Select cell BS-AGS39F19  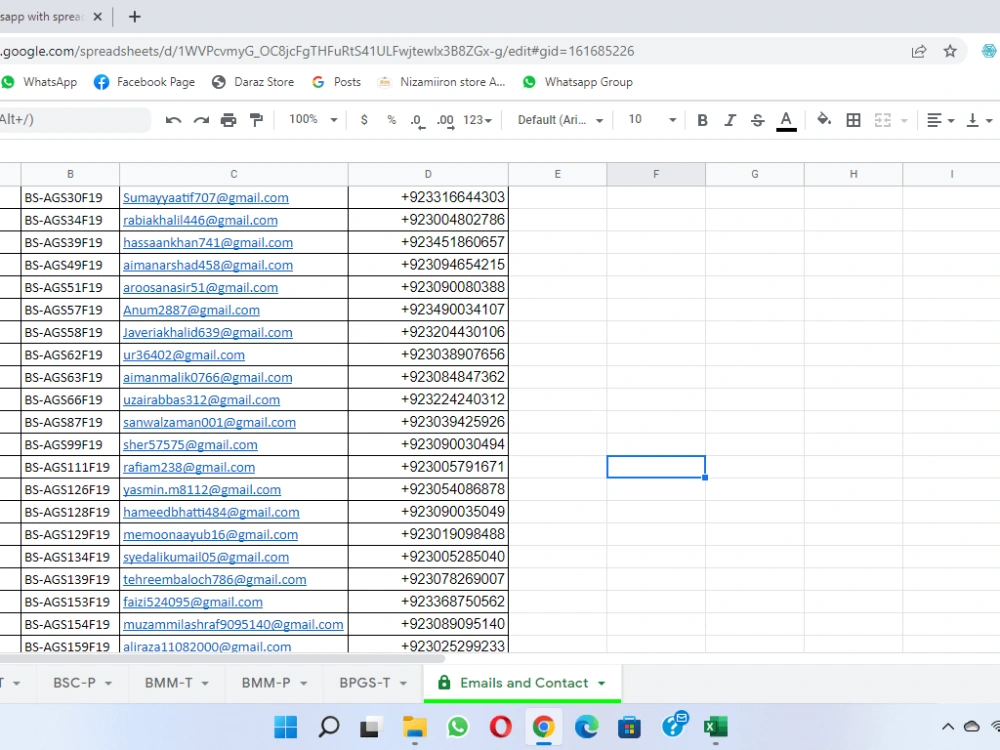click(x=70, y=242)
